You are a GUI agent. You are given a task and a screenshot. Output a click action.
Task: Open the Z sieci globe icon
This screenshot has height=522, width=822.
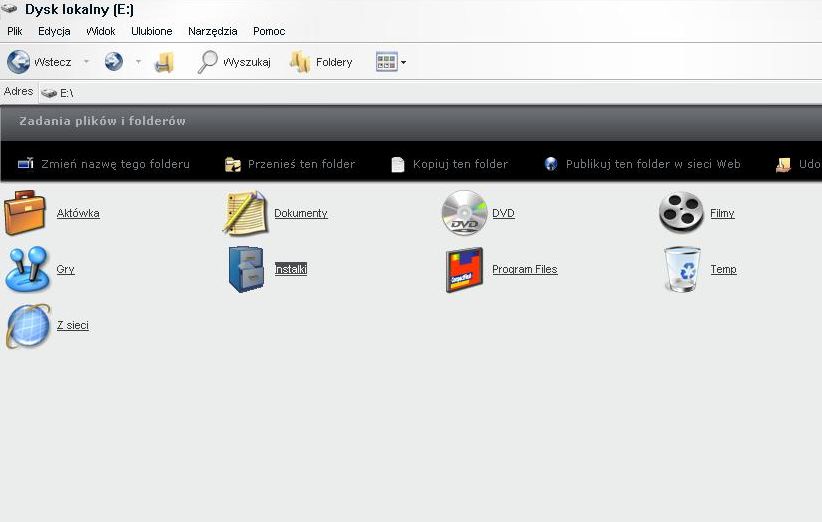coord(28,325)
